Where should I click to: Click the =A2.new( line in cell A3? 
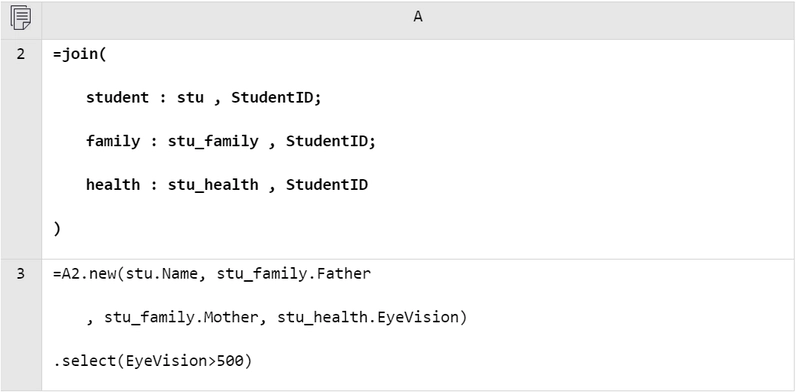(212, 274)
